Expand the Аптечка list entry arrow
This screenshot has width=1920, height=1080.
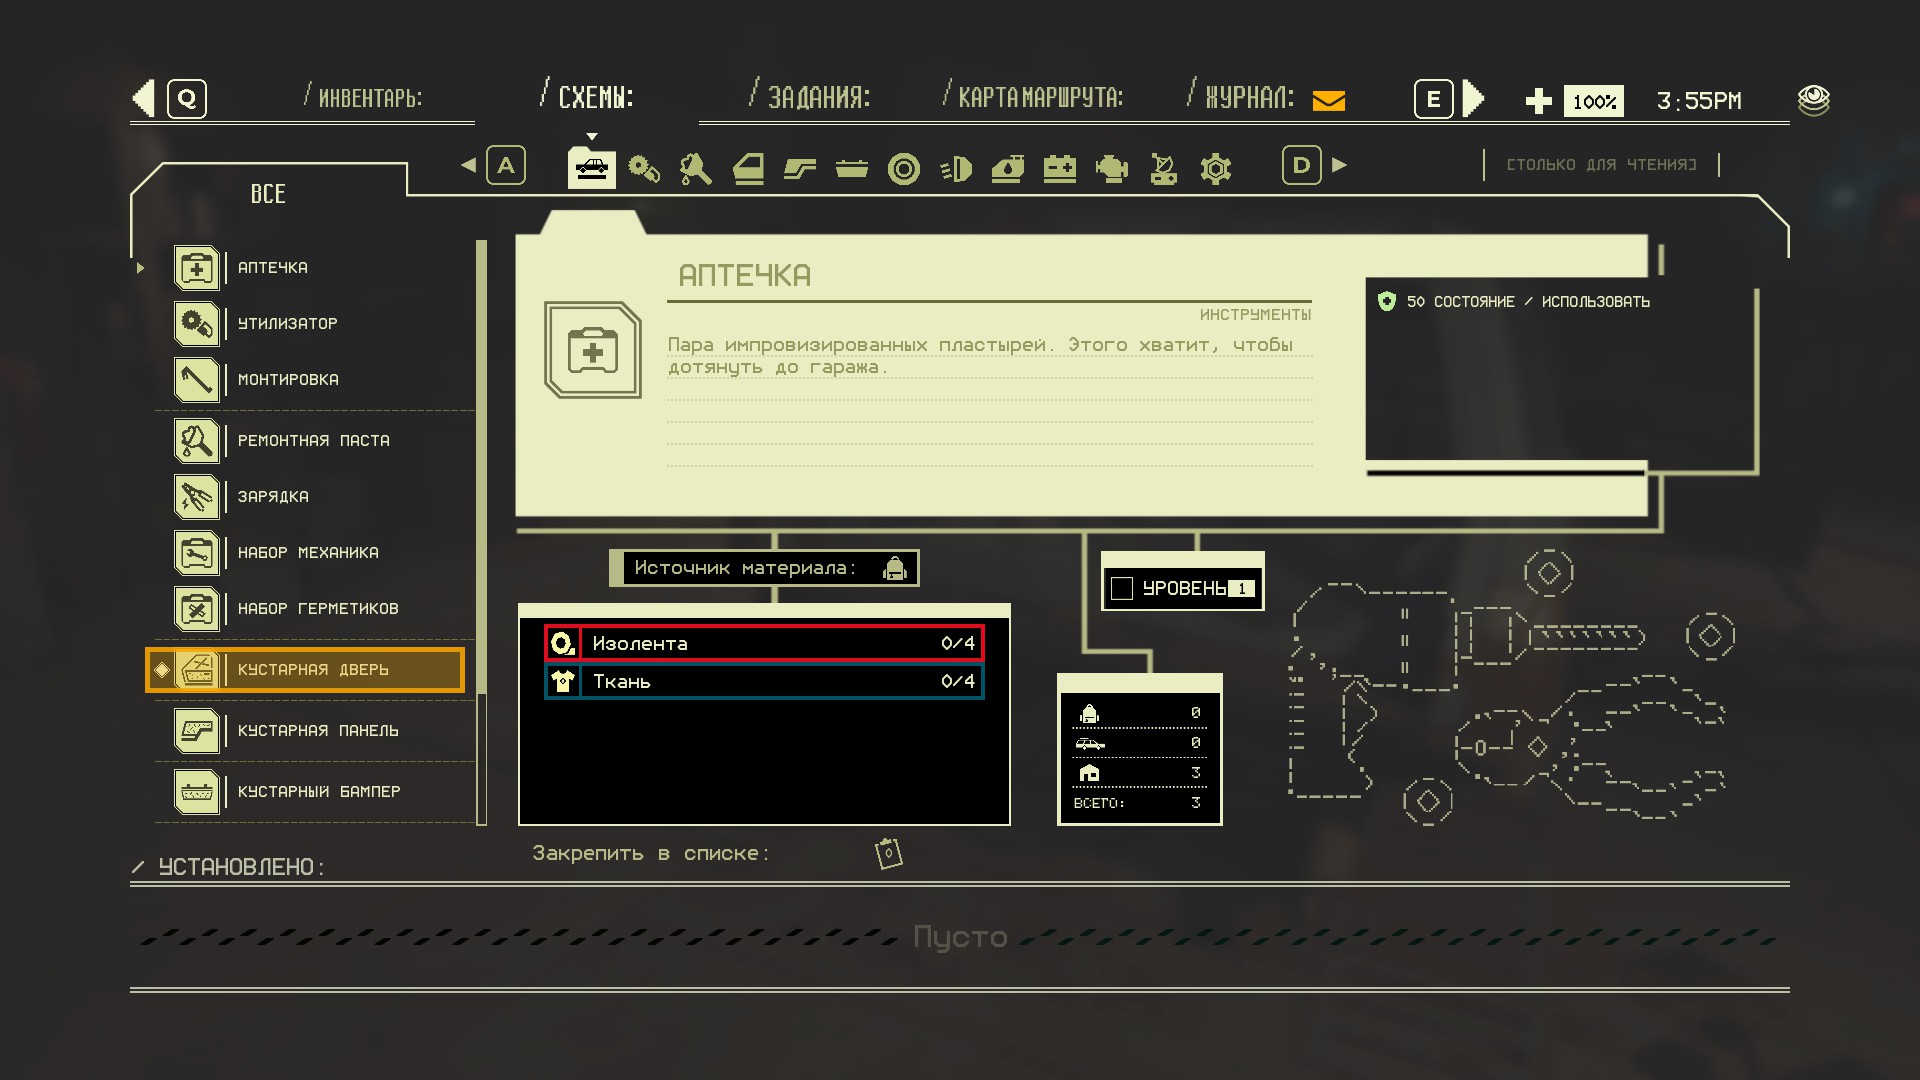pos(140,268)
